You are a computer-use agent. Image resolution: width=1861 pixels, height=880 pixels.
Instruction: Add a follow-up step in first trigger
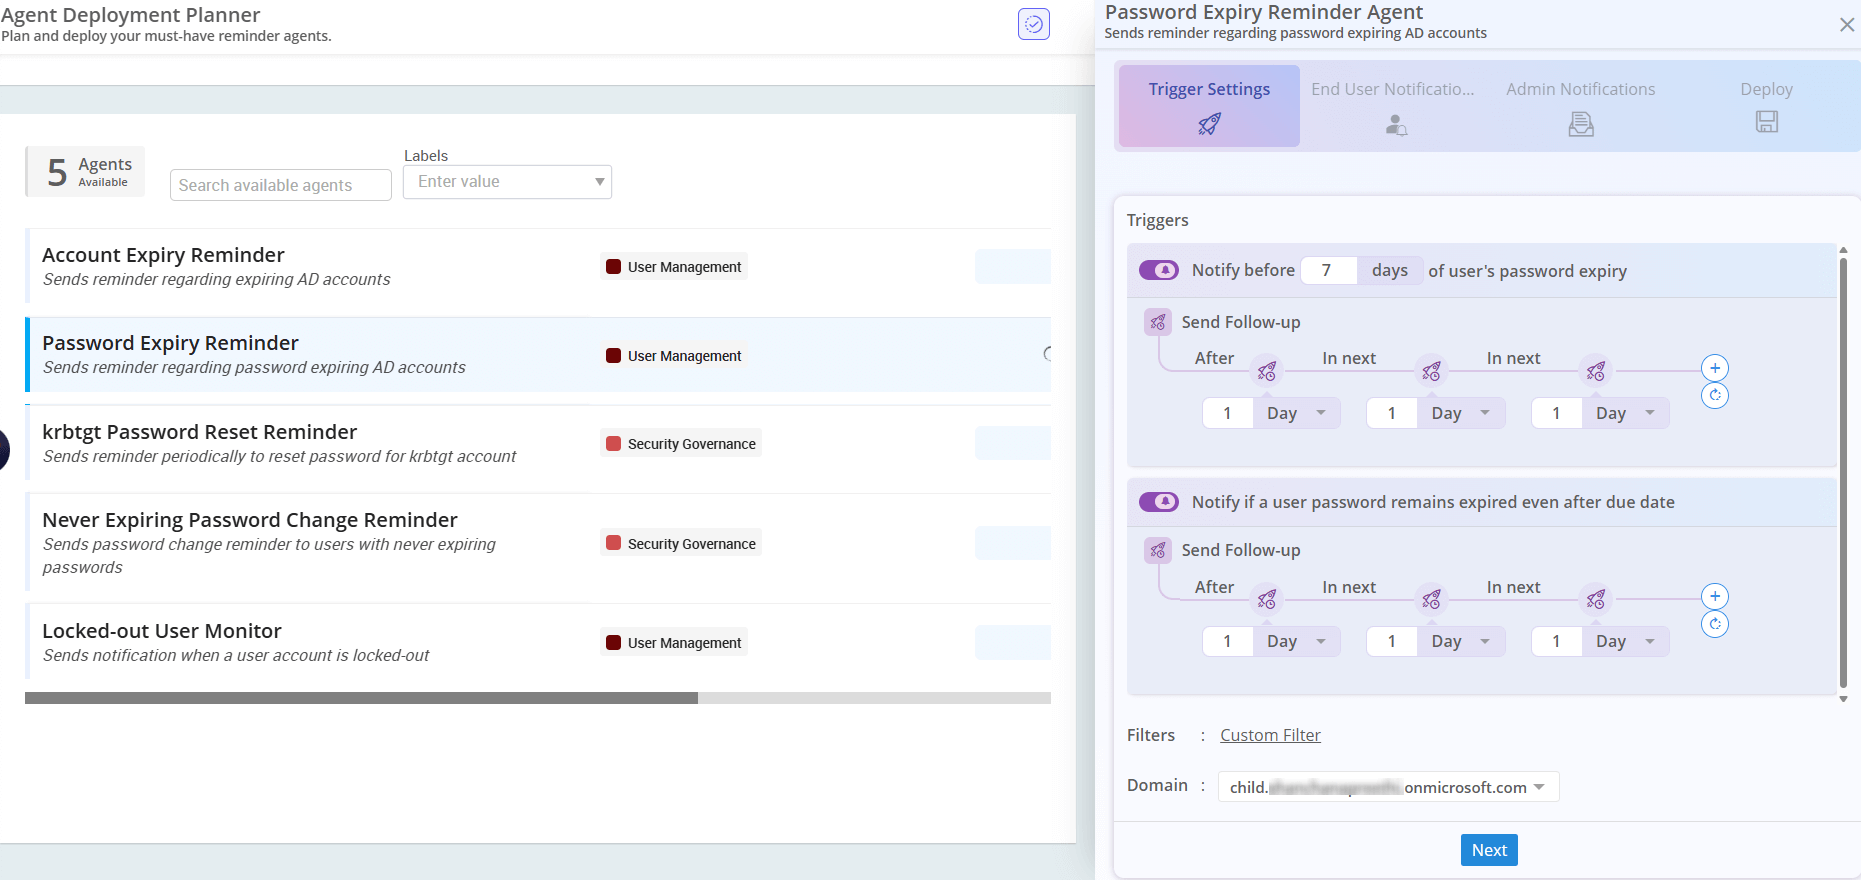click(x=1715, y=368)
